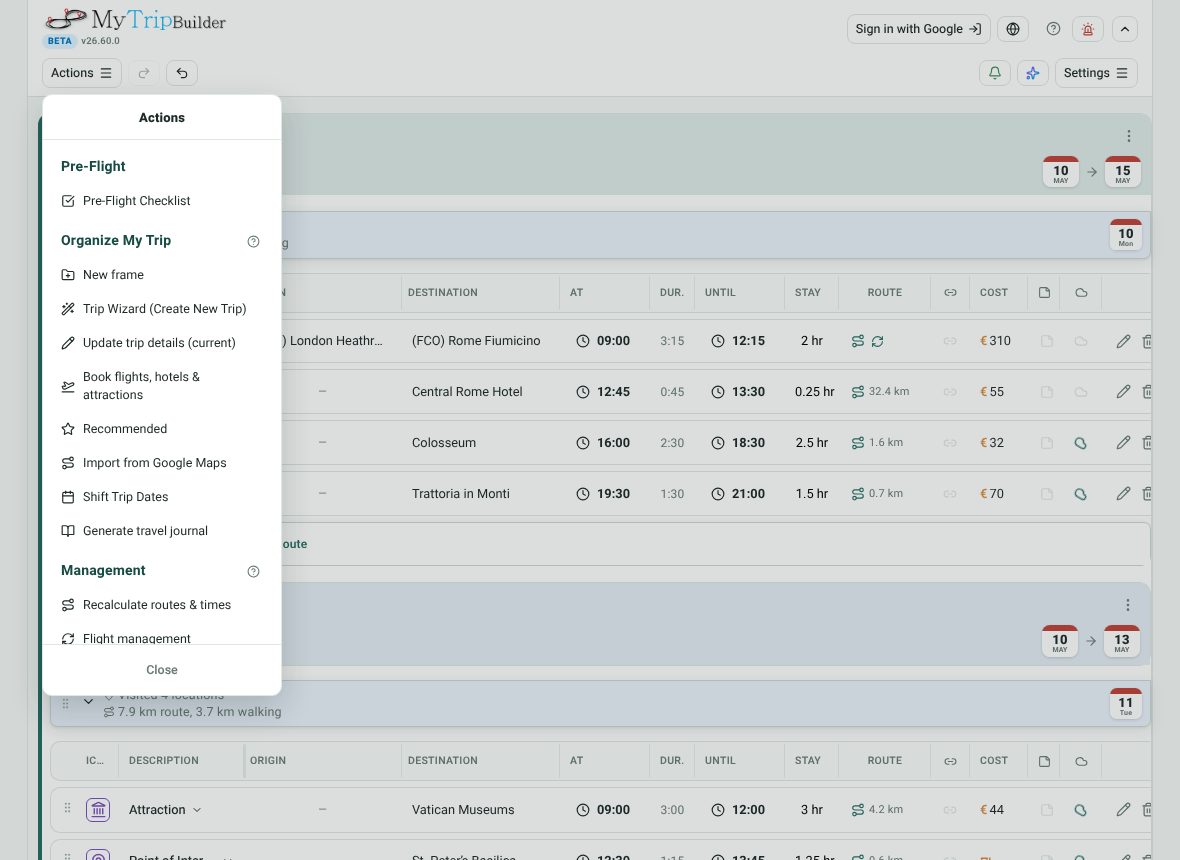Image resolution: width=1180 pixels, height=860 pixels.
Task: Open the language globe icon
Action: tap(1013, 29)
